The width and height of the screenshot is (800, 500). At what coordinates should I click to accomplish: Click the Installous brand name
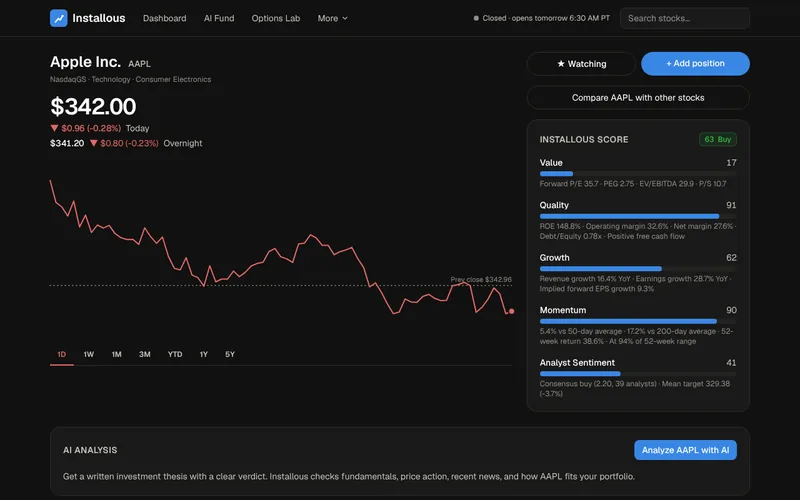click(x=98, y=18)
